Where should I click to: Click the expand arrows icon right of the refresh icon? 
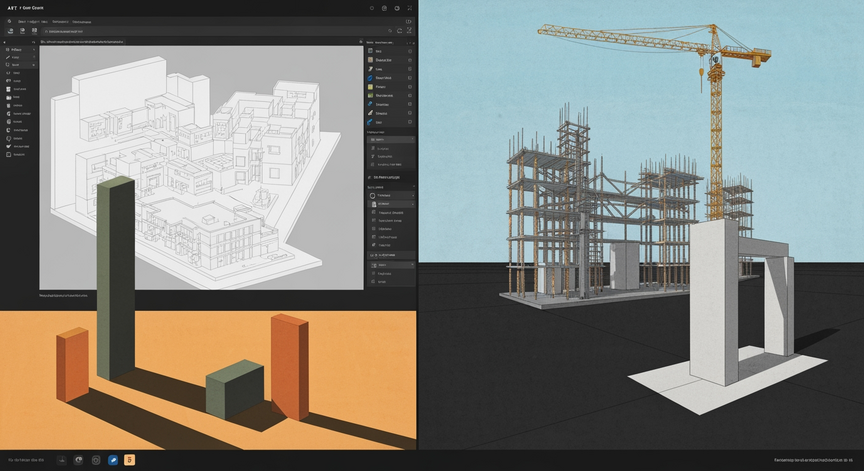(409, 31)
